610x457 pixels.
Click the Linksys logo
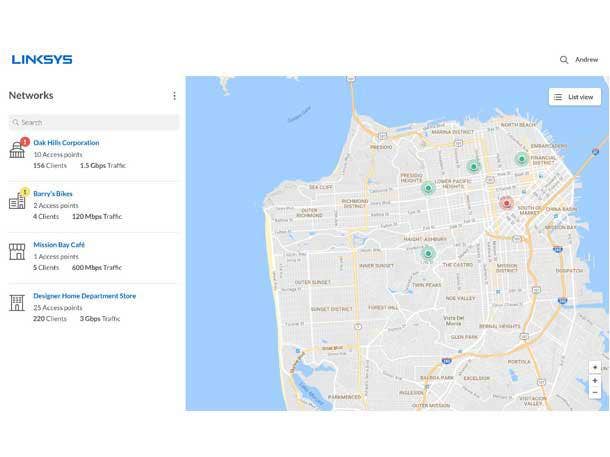coord(42,59)
